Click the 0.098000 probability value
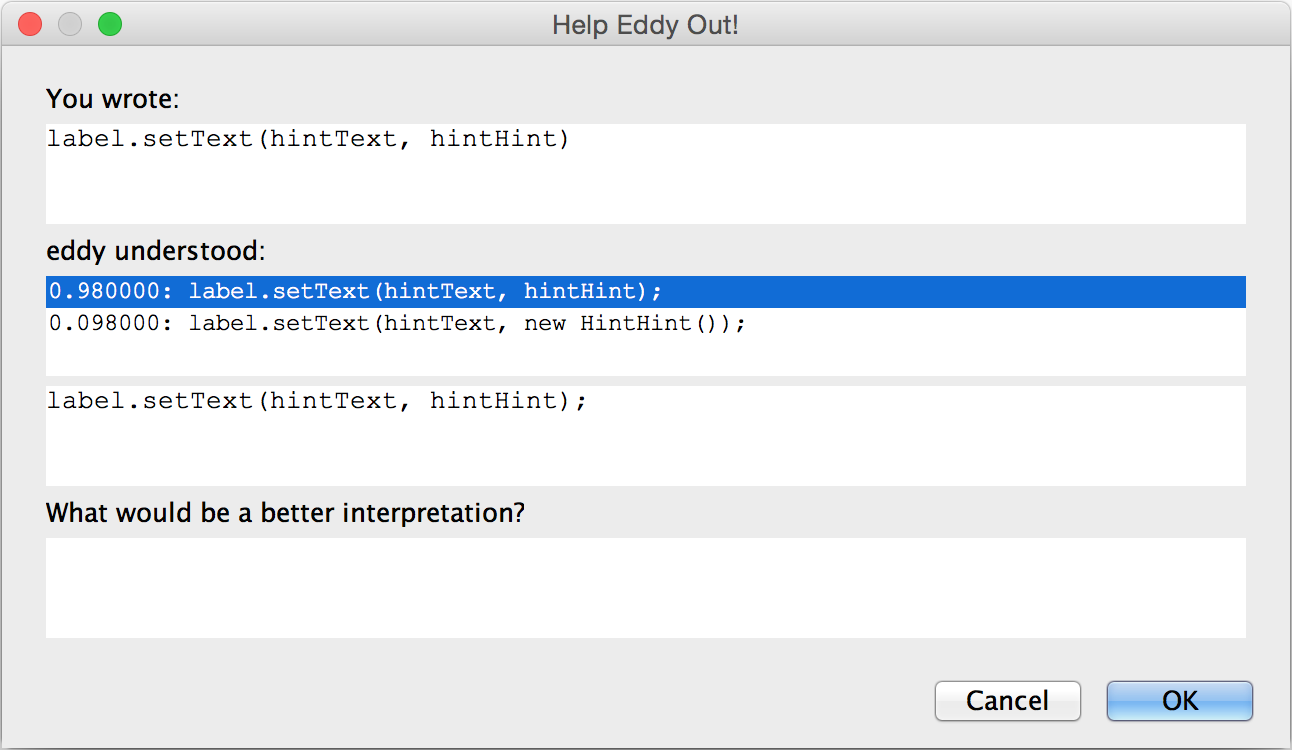 pos(110,324)
